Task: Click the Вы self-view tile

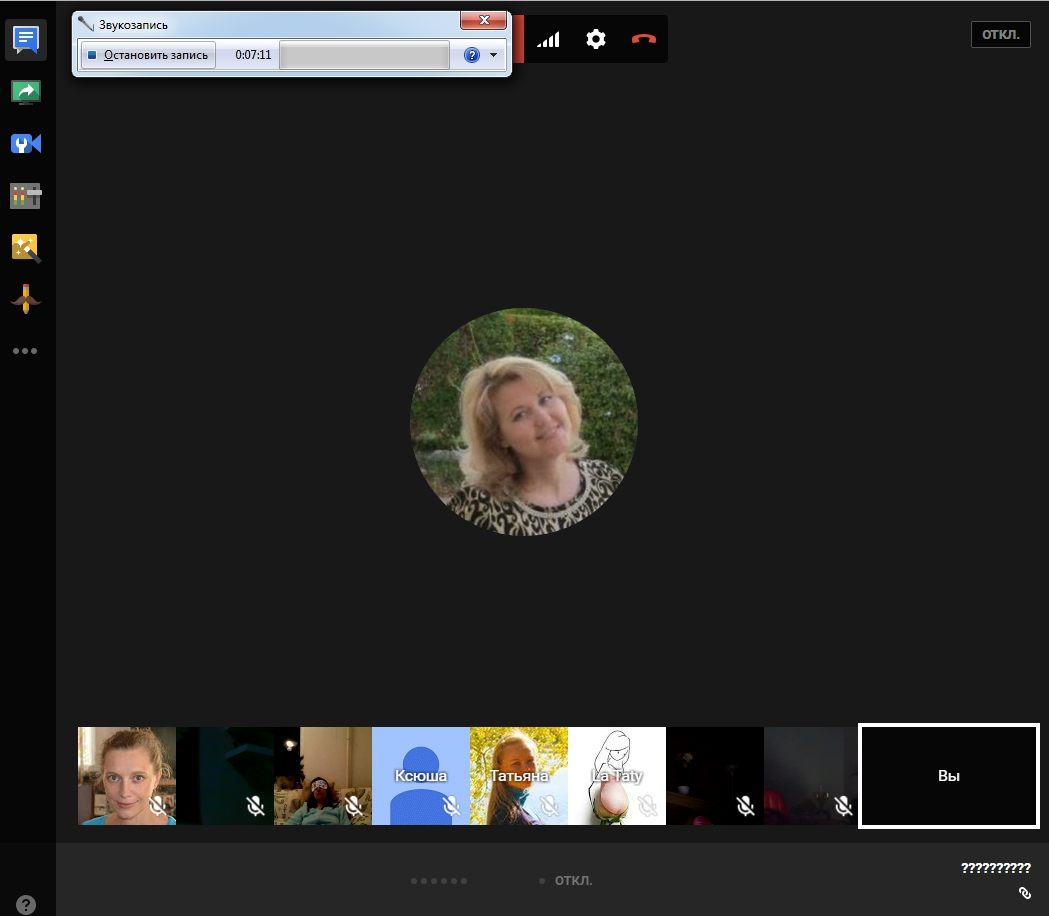Action: (948, 776)
